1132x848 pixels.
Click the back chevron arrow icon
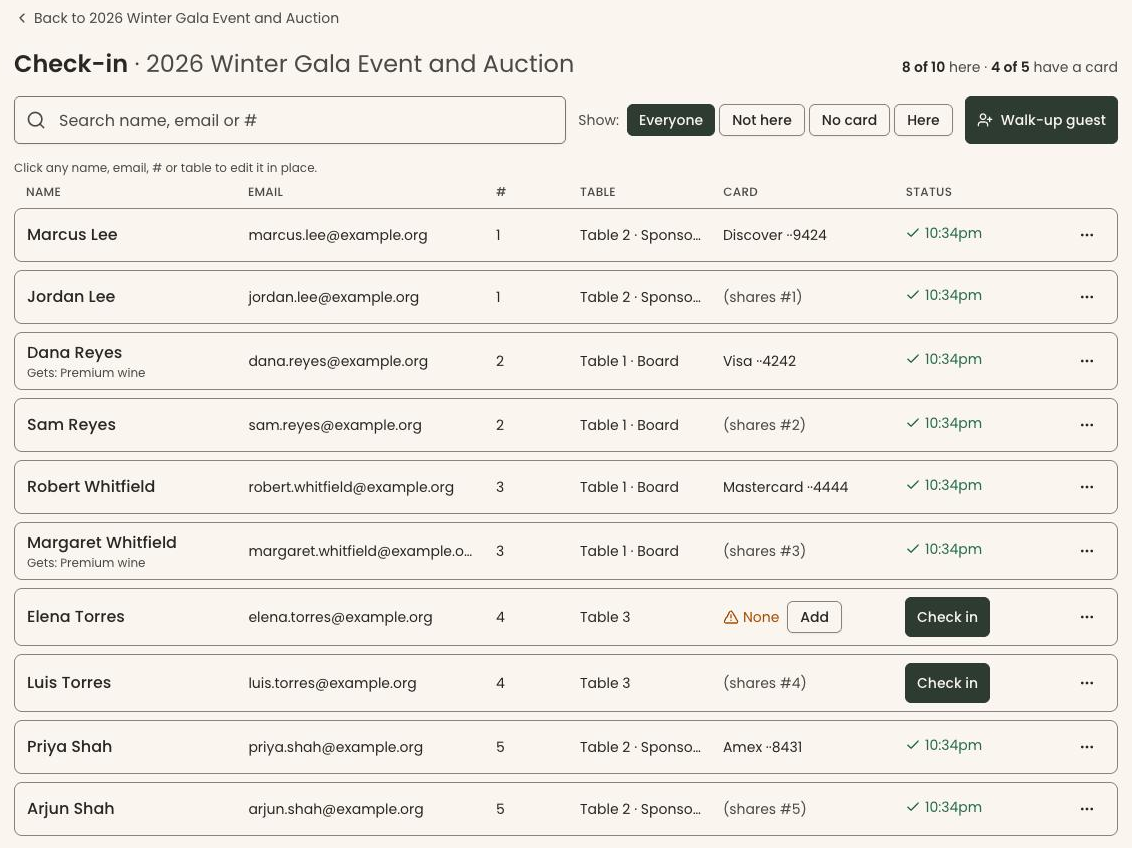click(22, 18)
